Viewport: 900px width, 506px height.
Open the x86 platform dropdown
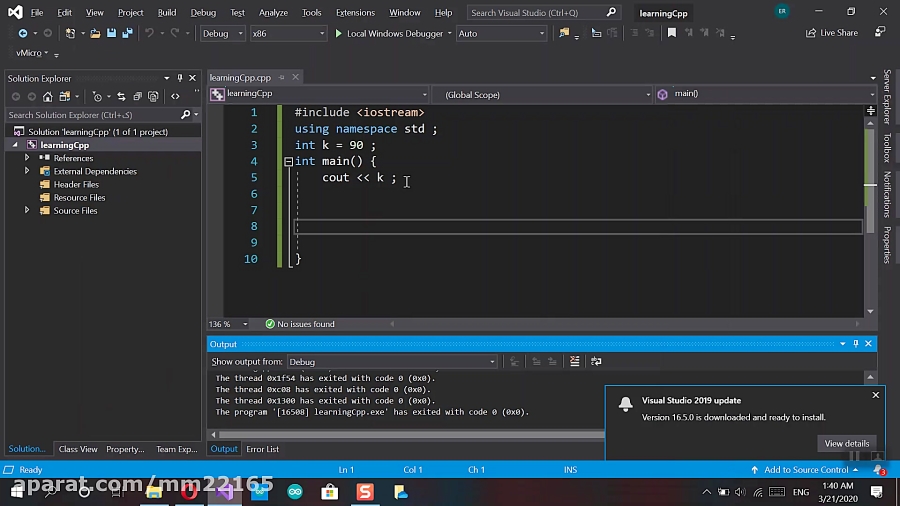288,33
